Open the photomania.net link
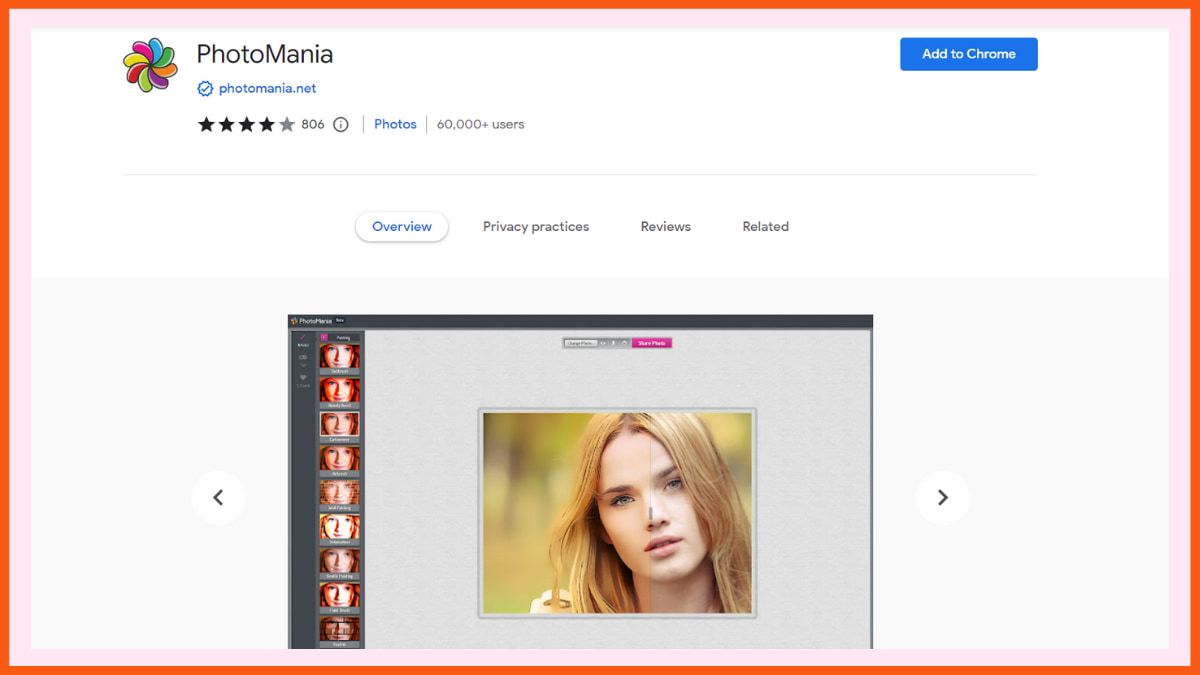The height and width of the screenshot is (675, 1200). point(264,88)
